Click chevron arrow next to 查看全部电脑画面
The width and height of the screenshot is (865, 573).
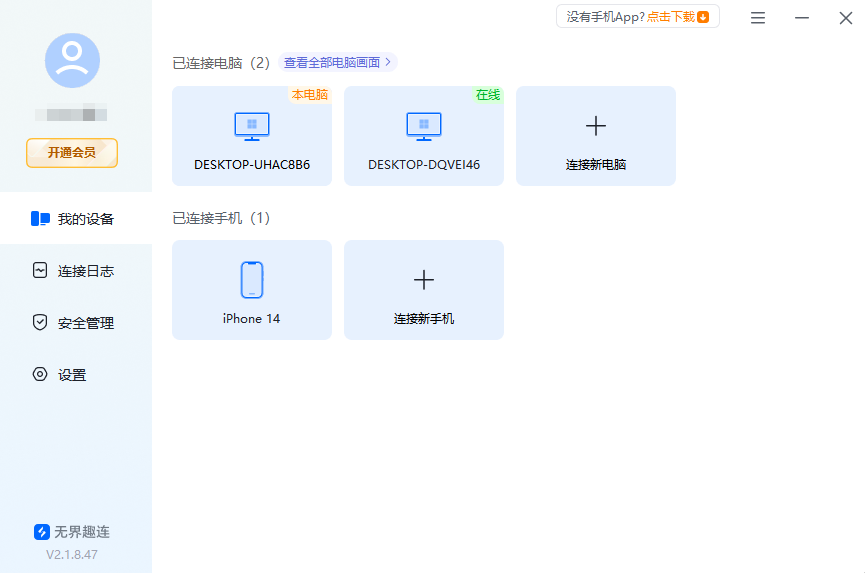[388, 62]
